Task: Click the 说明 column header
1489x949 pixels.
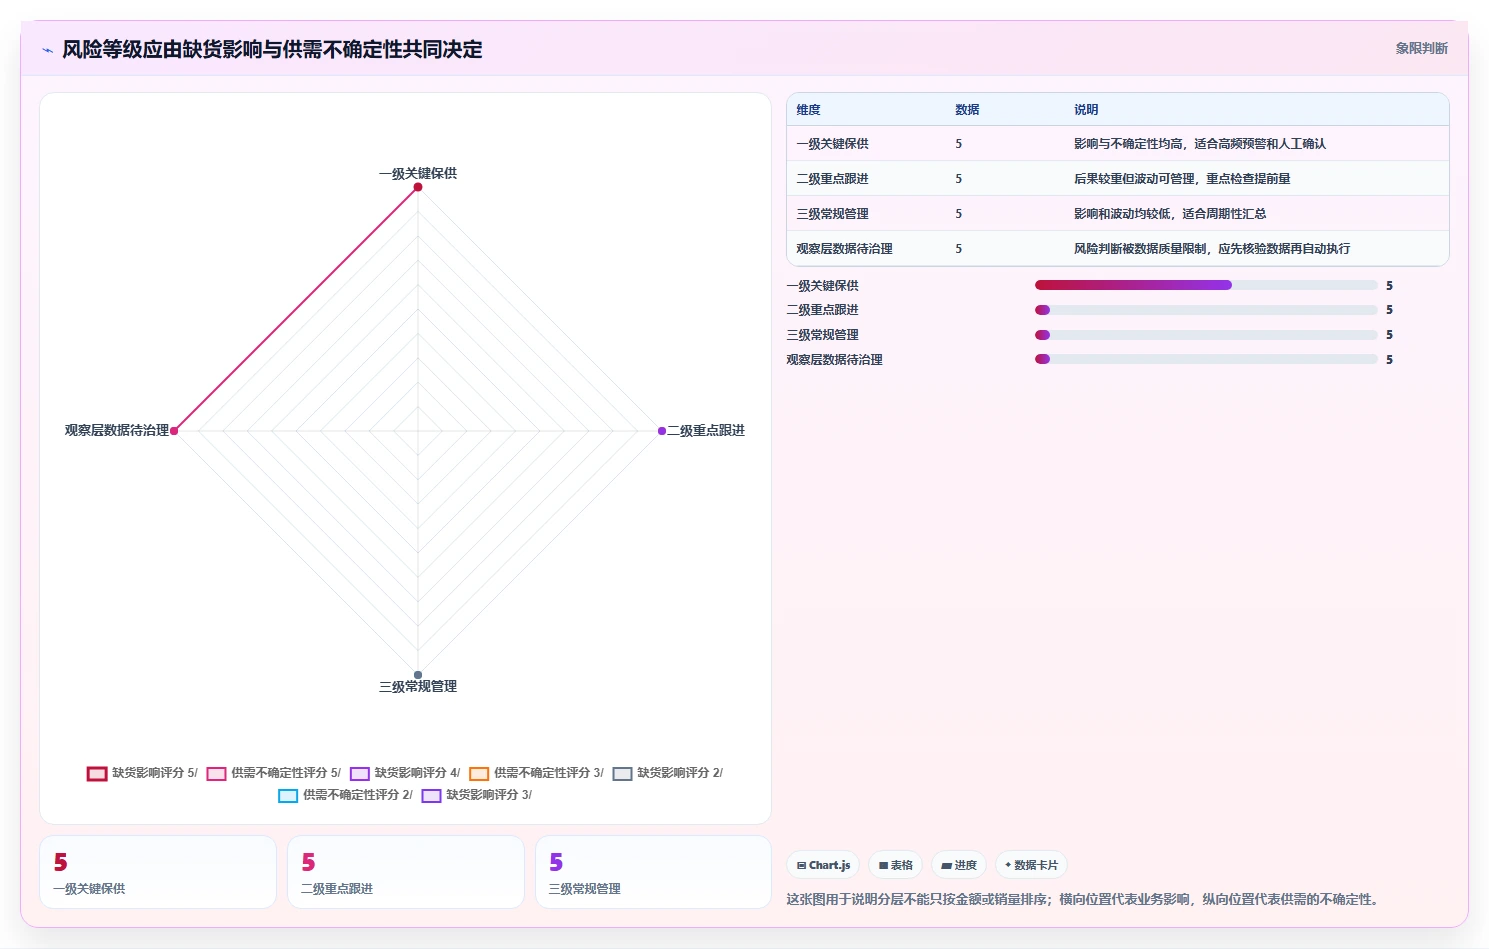Action: [x=1086, y=110]
